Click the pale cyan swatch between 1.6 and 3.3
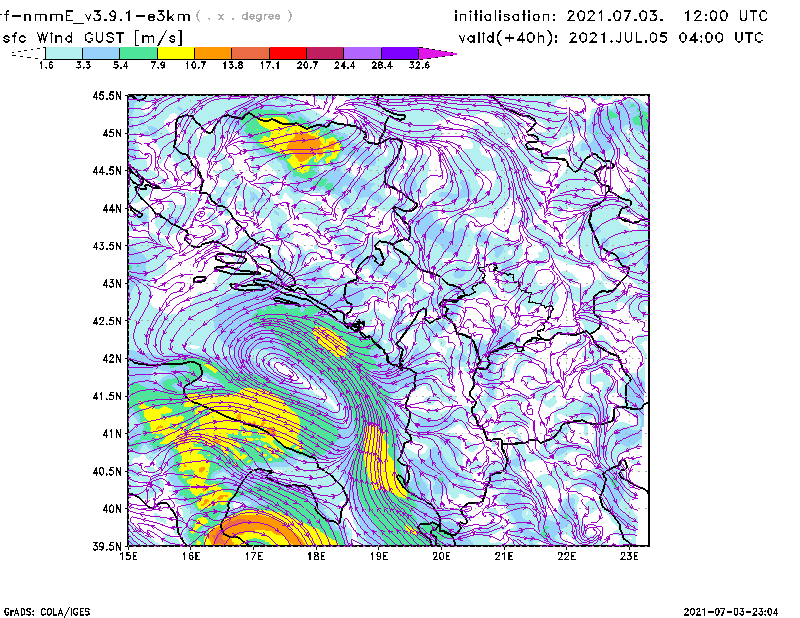 pyautogui.click(x=64, y=53)
